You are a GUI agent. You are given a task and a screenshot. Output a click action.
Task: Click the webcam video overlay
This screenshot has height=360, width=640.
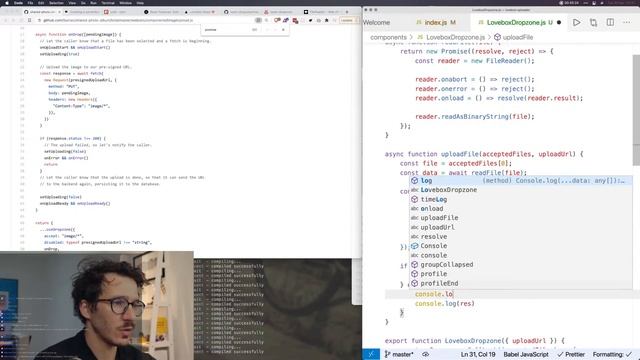[x=97, y=305]
